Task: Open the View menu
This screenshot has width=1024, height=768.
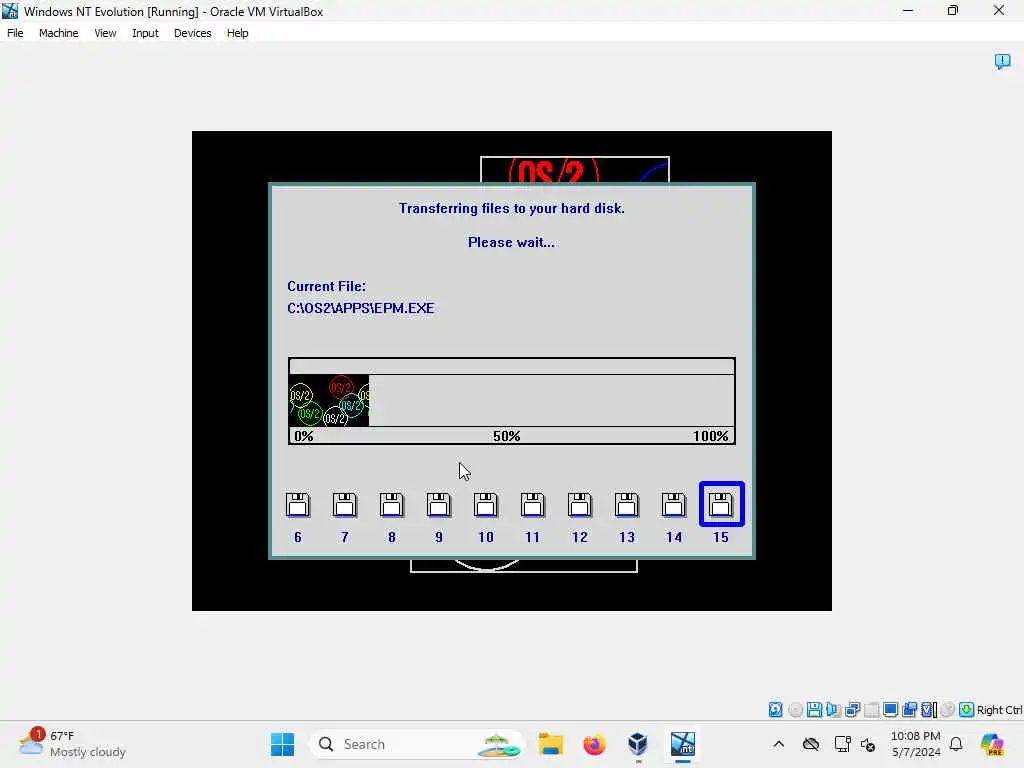Action: click(105, 33)
